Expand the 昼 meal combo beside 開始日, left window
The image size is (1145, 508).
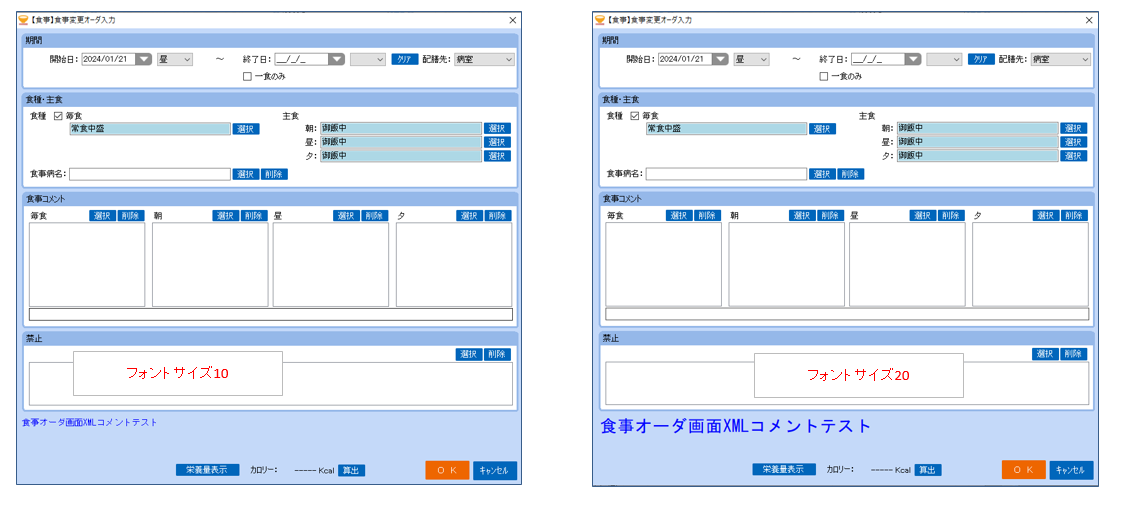tap(175, 60)
